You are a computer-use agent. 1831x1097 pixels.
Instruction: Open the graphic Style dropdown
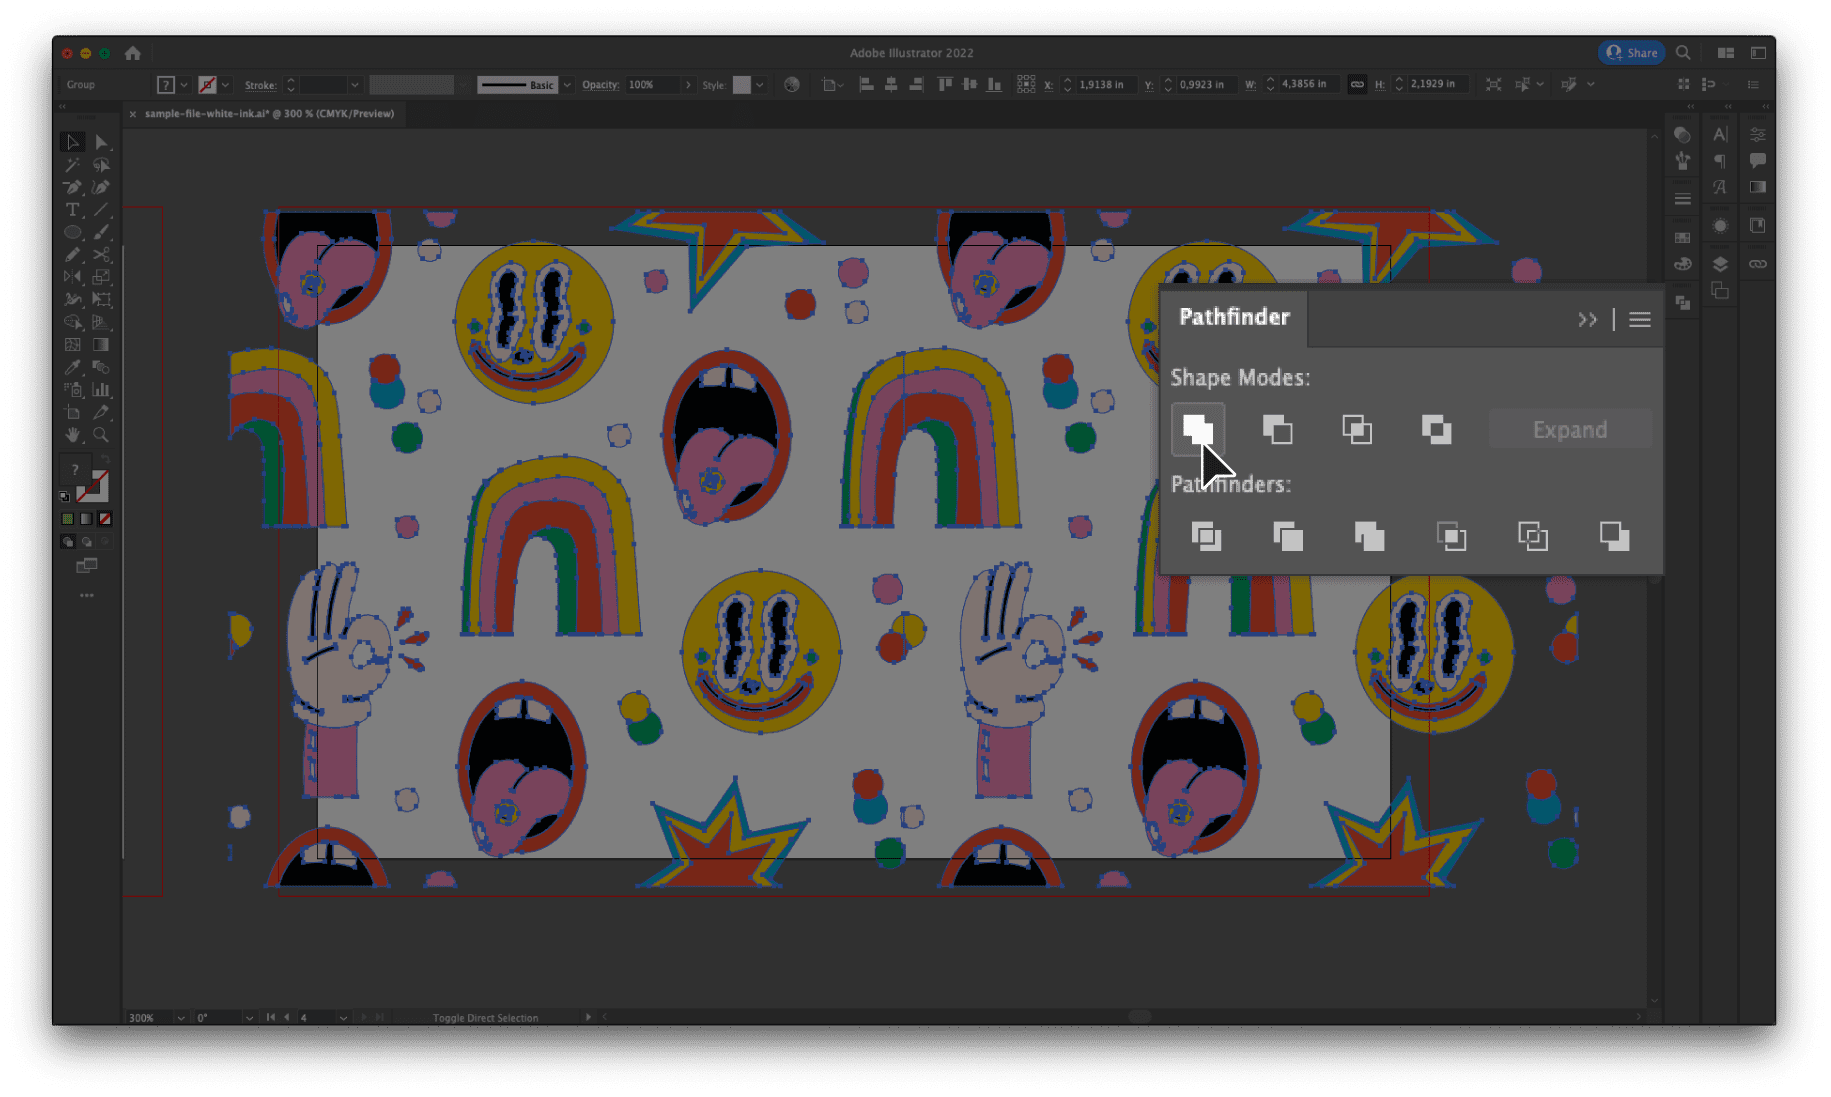[x=760, y=85]
